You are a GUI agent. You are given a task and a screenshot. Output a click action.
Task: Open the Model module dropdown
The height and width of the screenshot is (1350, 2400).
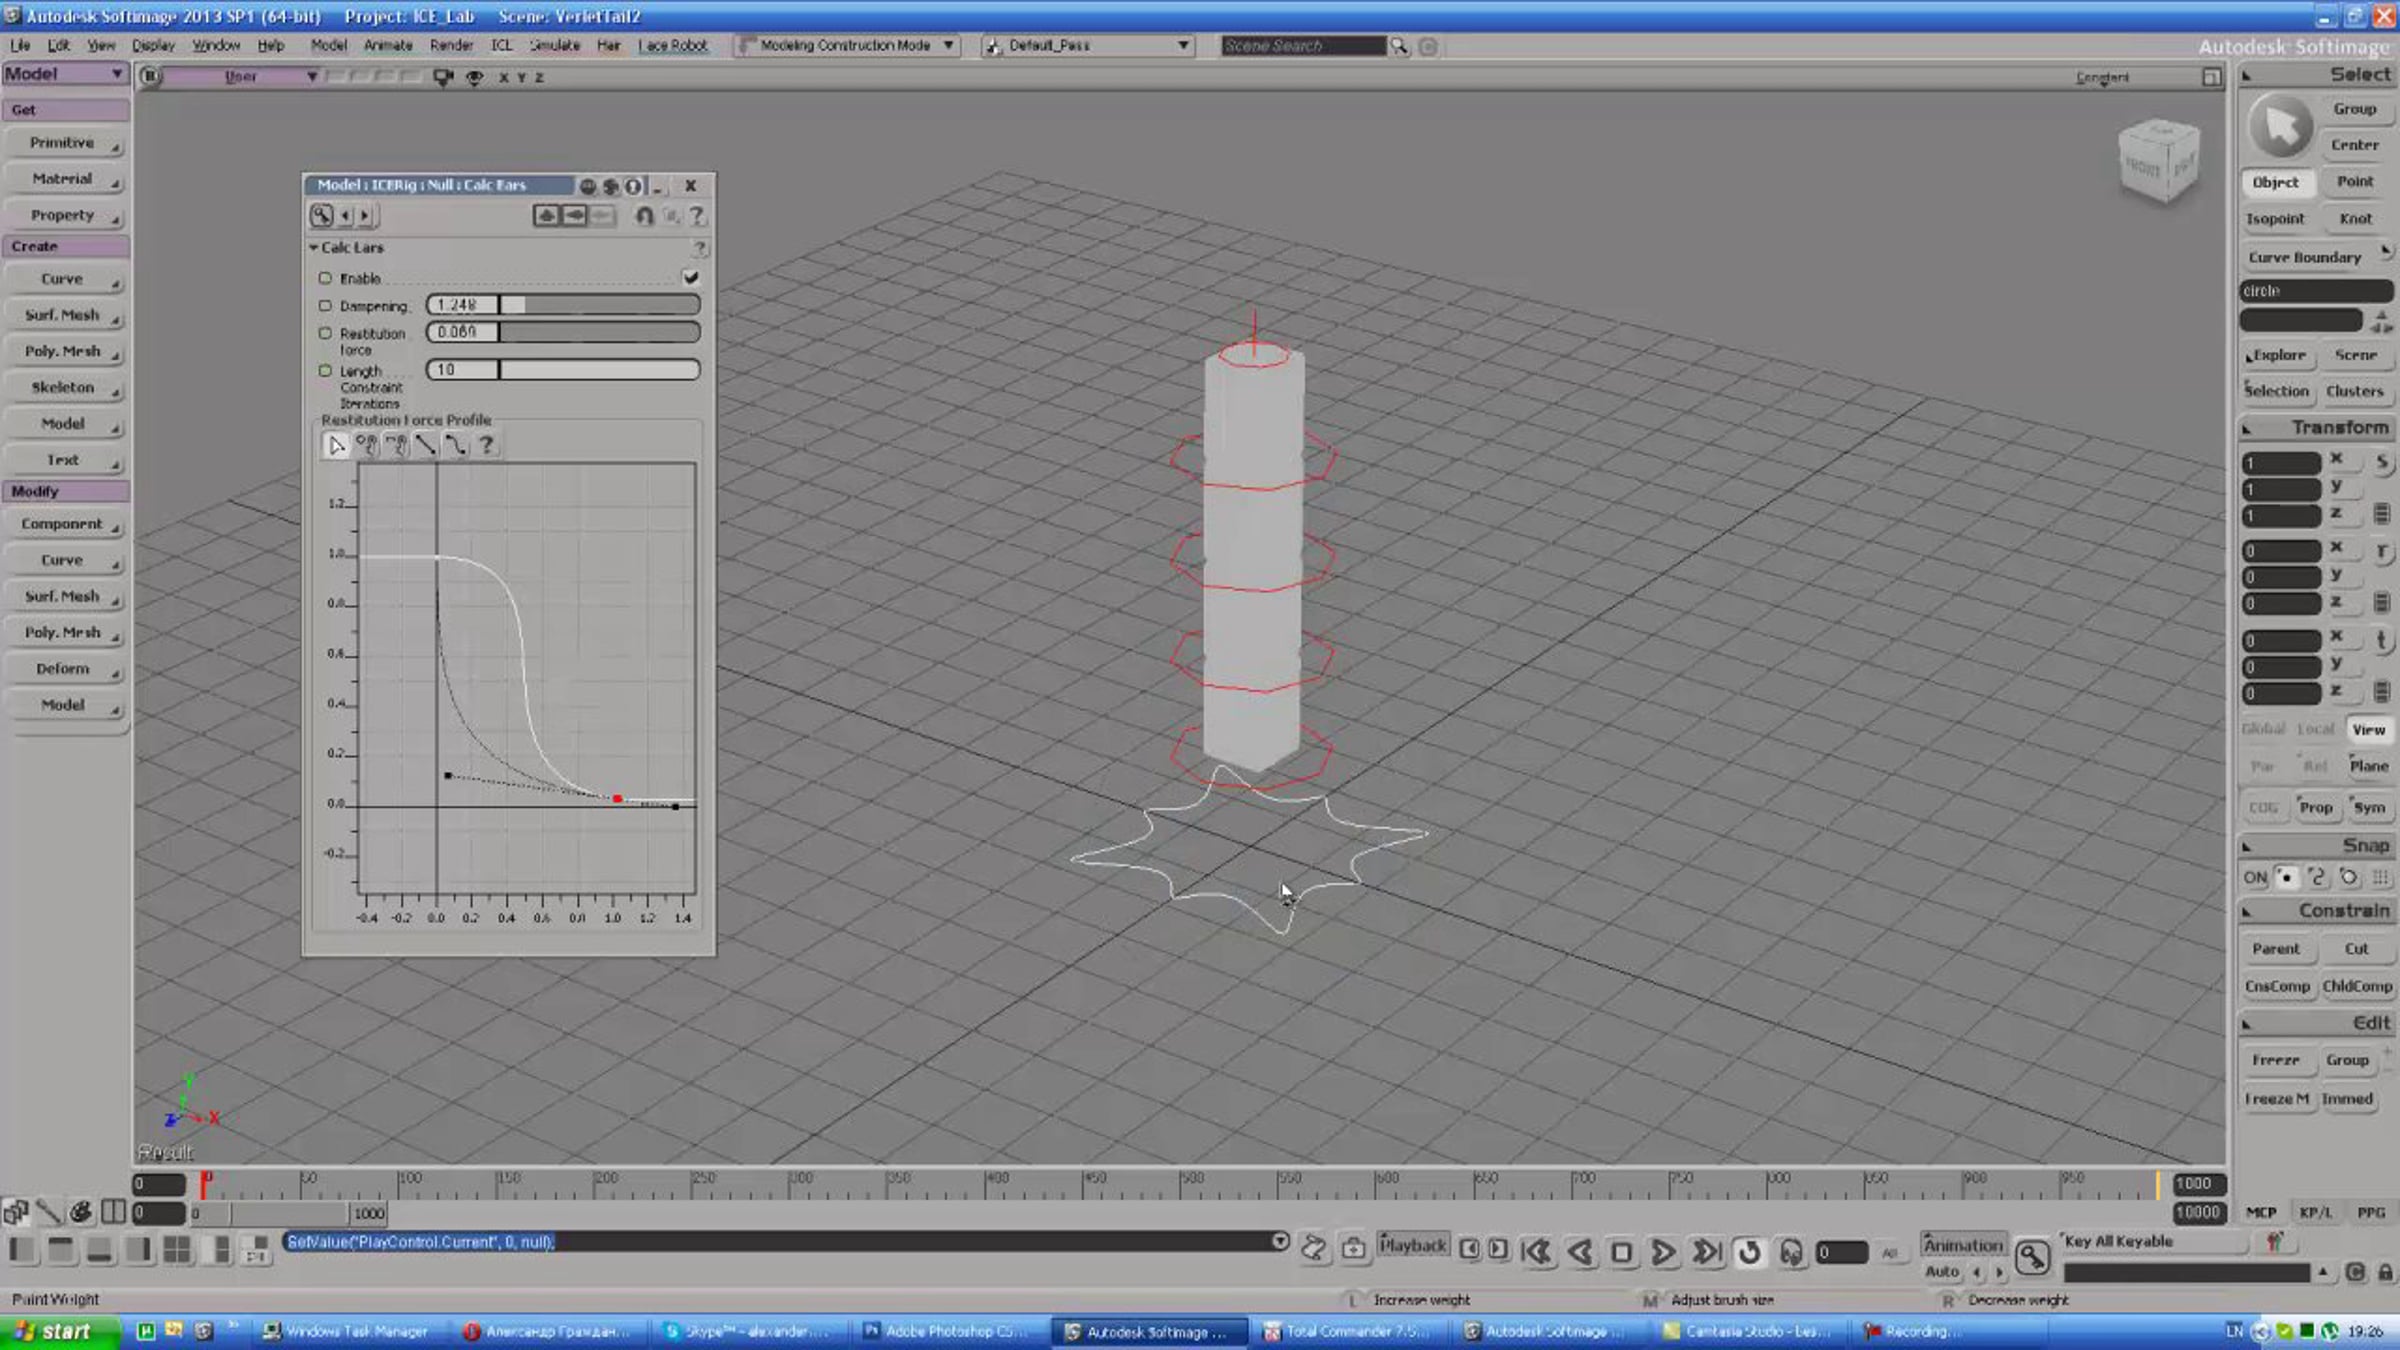pos(65,74)
